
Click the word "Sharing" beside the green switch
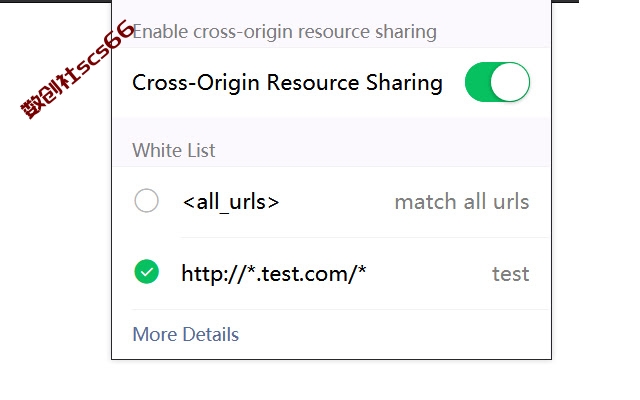coord(404,82)
